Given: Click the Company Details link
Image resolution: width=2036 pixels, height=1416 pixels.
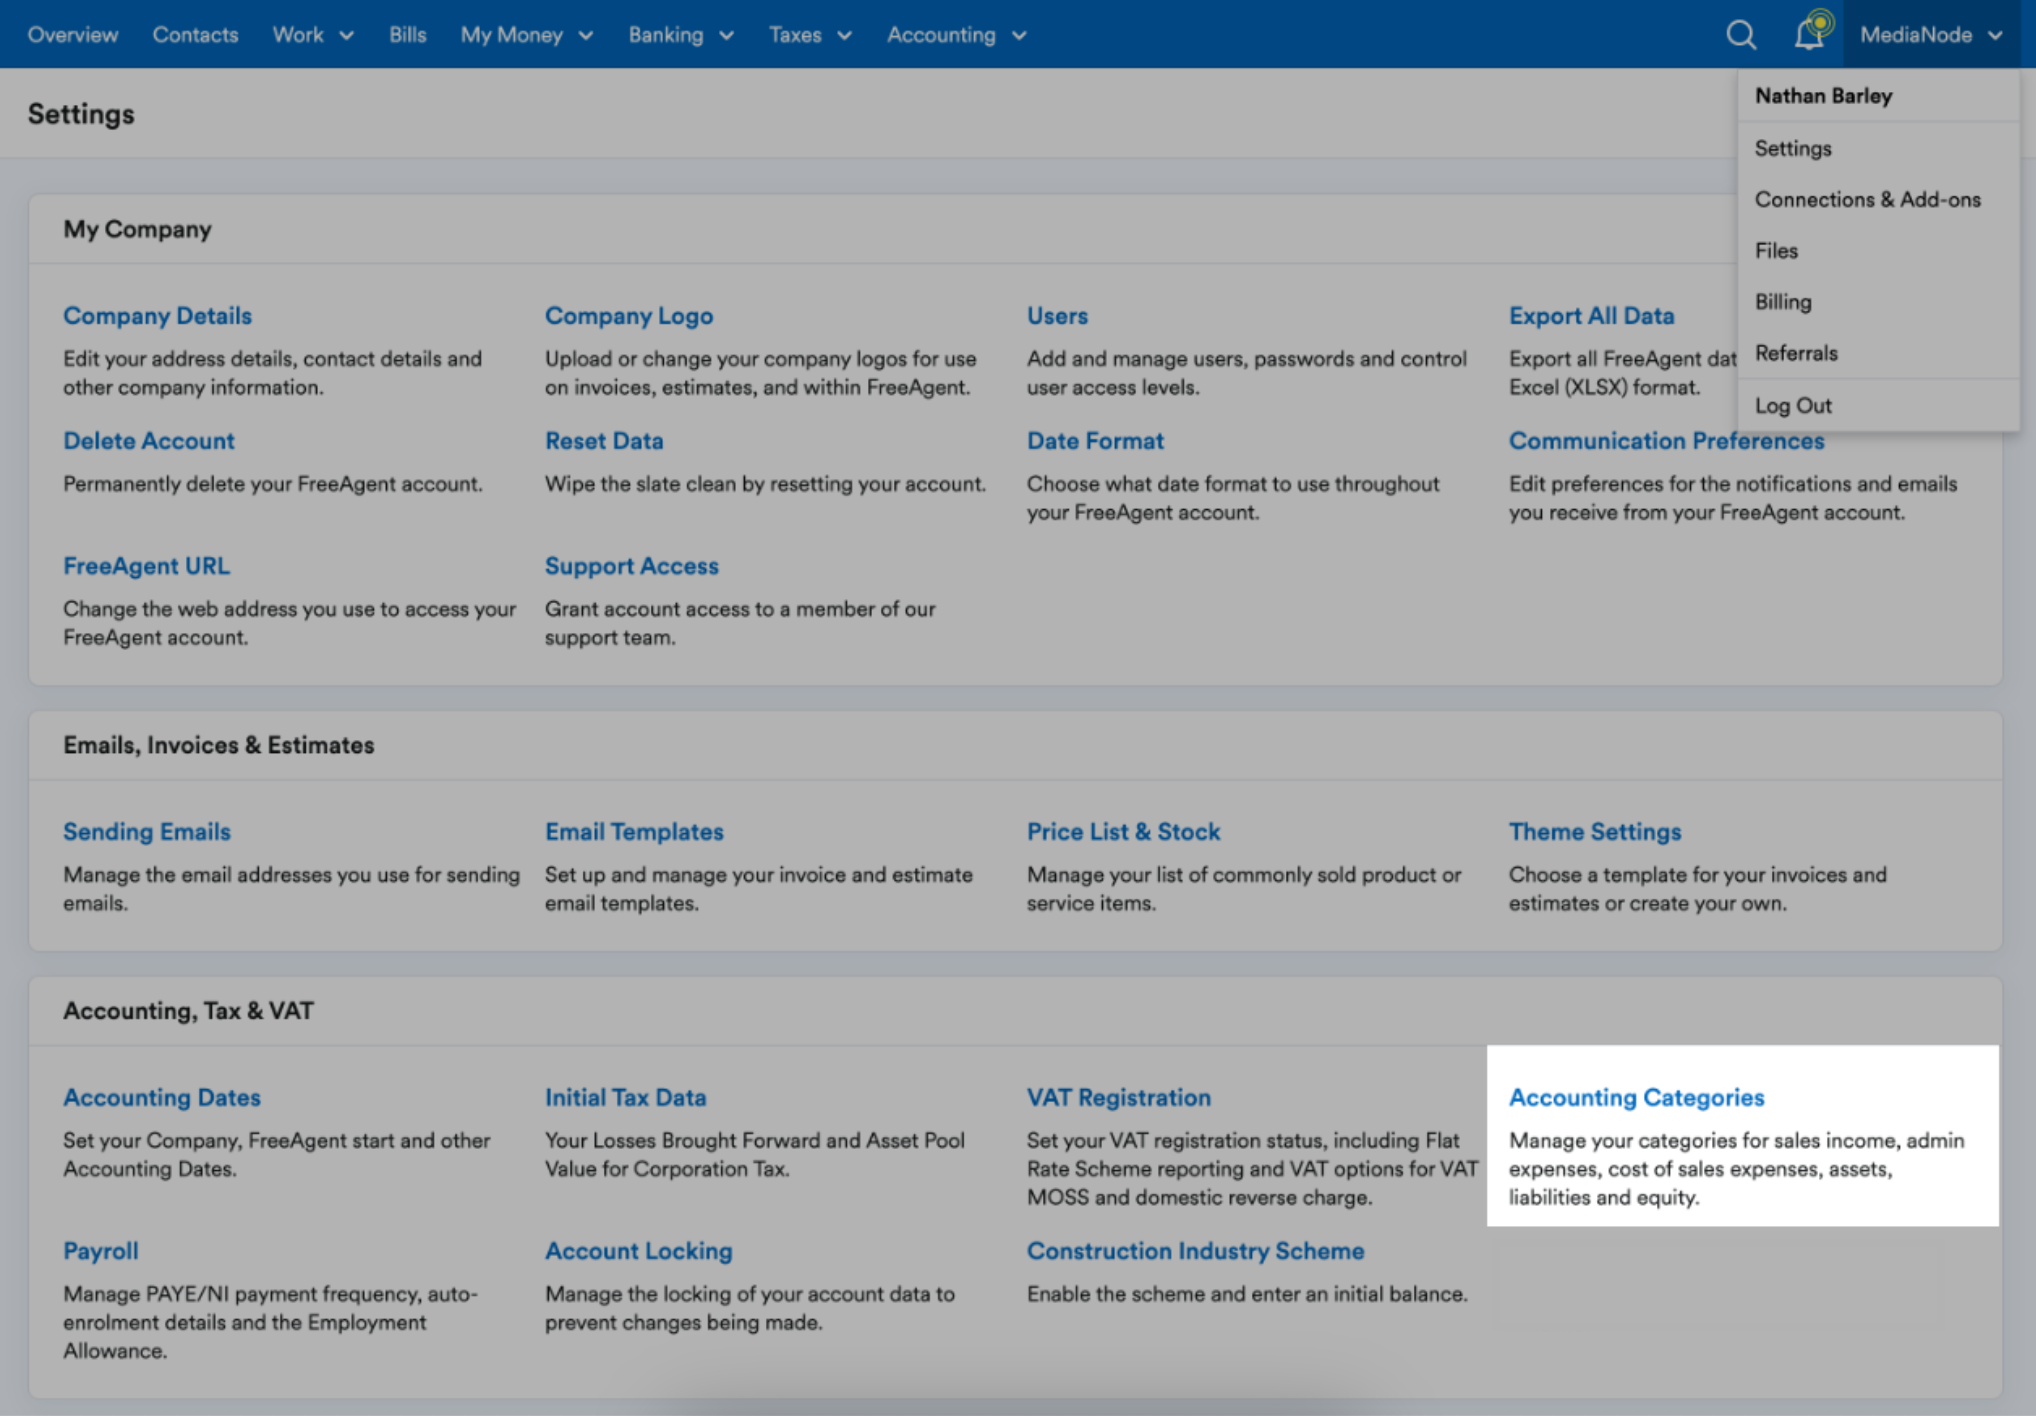Looking at the screenshot, I should click(x=157, y=315).
